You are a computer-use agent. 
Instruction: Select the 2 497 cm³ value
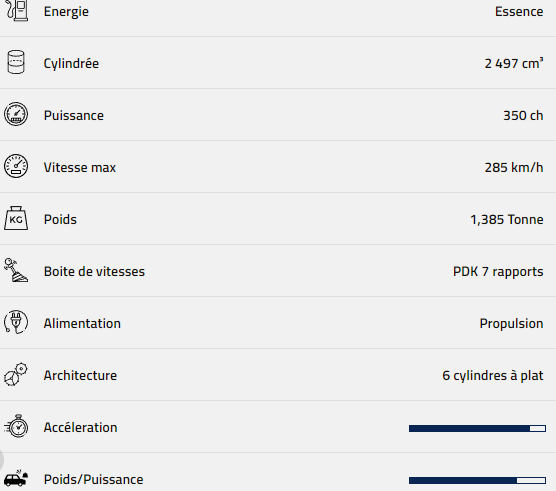(514, 63)
